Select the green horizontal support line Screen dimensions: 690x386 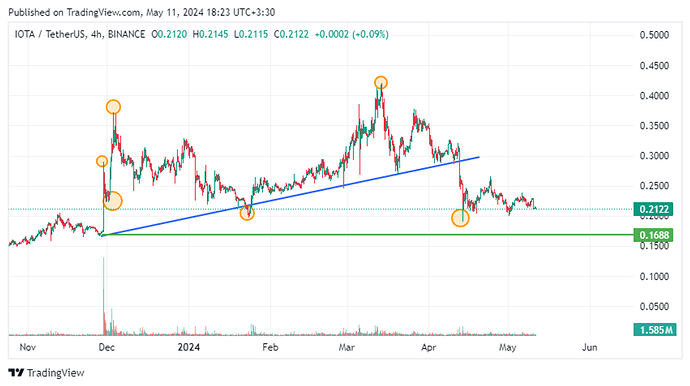(x=367, y=235)
